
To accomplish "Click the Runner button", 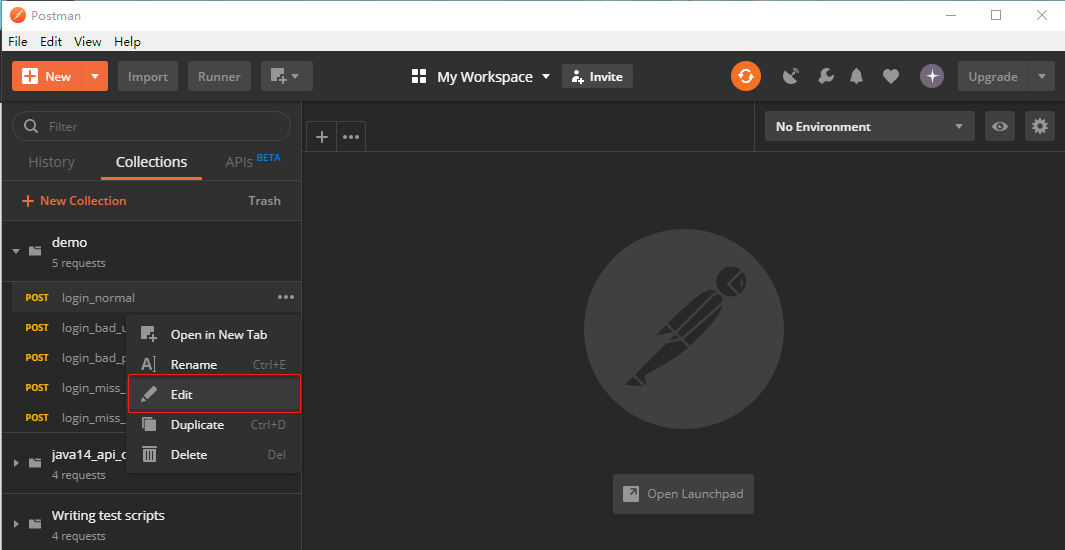I will tap(219, 76).
